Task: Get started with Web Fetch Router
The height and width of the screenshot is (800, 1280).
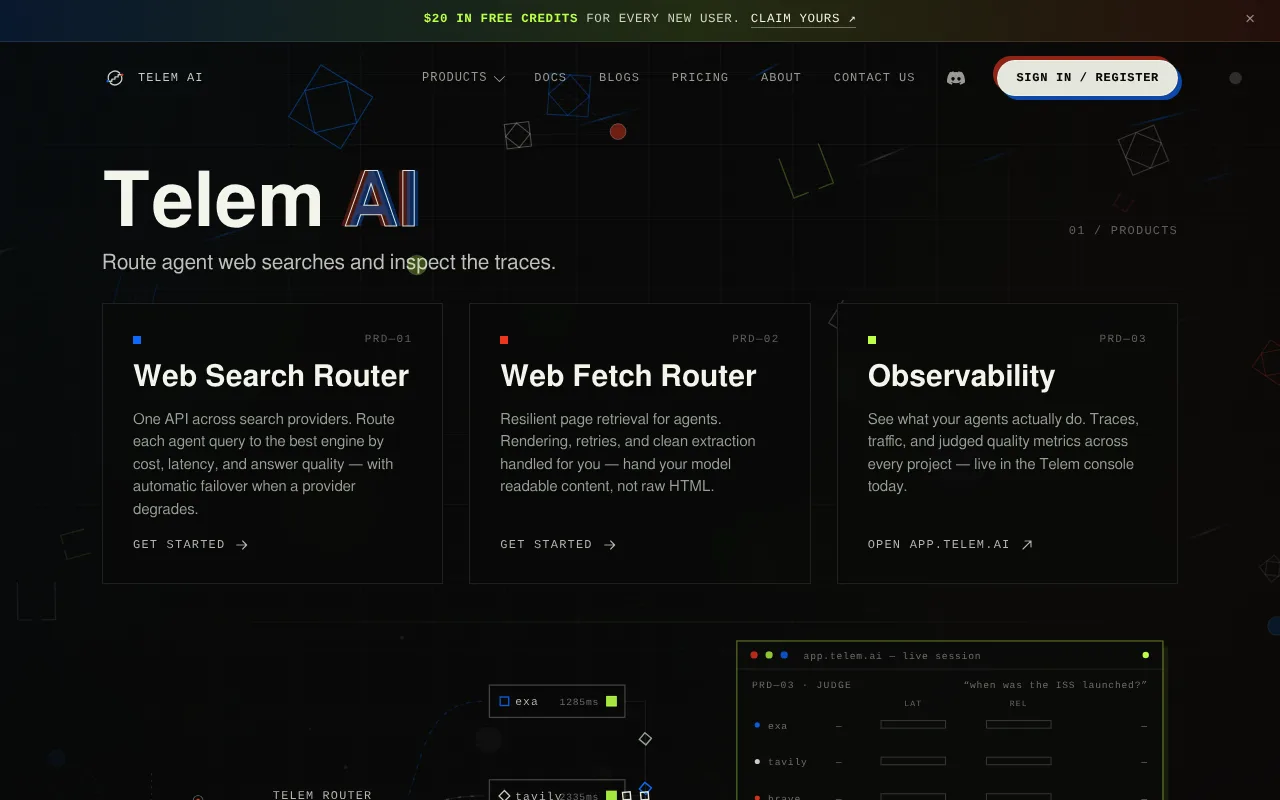Action: click(x=558, y=545)
